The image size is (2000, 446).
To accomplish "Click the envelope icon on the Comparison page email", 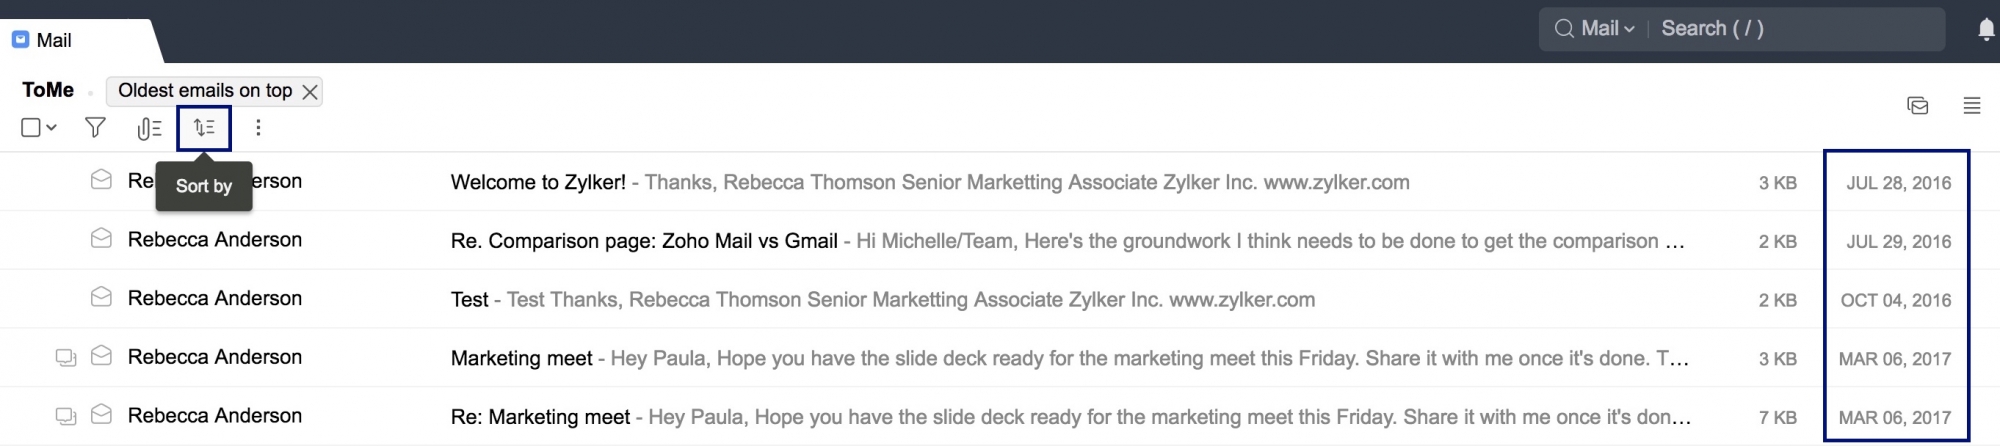I will [101, 239].
